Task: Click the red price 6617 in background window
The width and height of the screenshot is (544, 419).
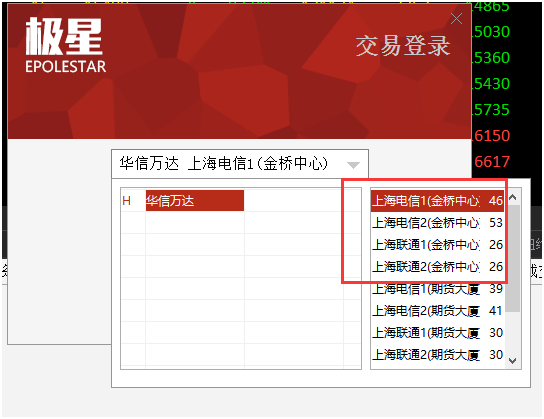Action: pyautogui.click(x=492, y=162)
